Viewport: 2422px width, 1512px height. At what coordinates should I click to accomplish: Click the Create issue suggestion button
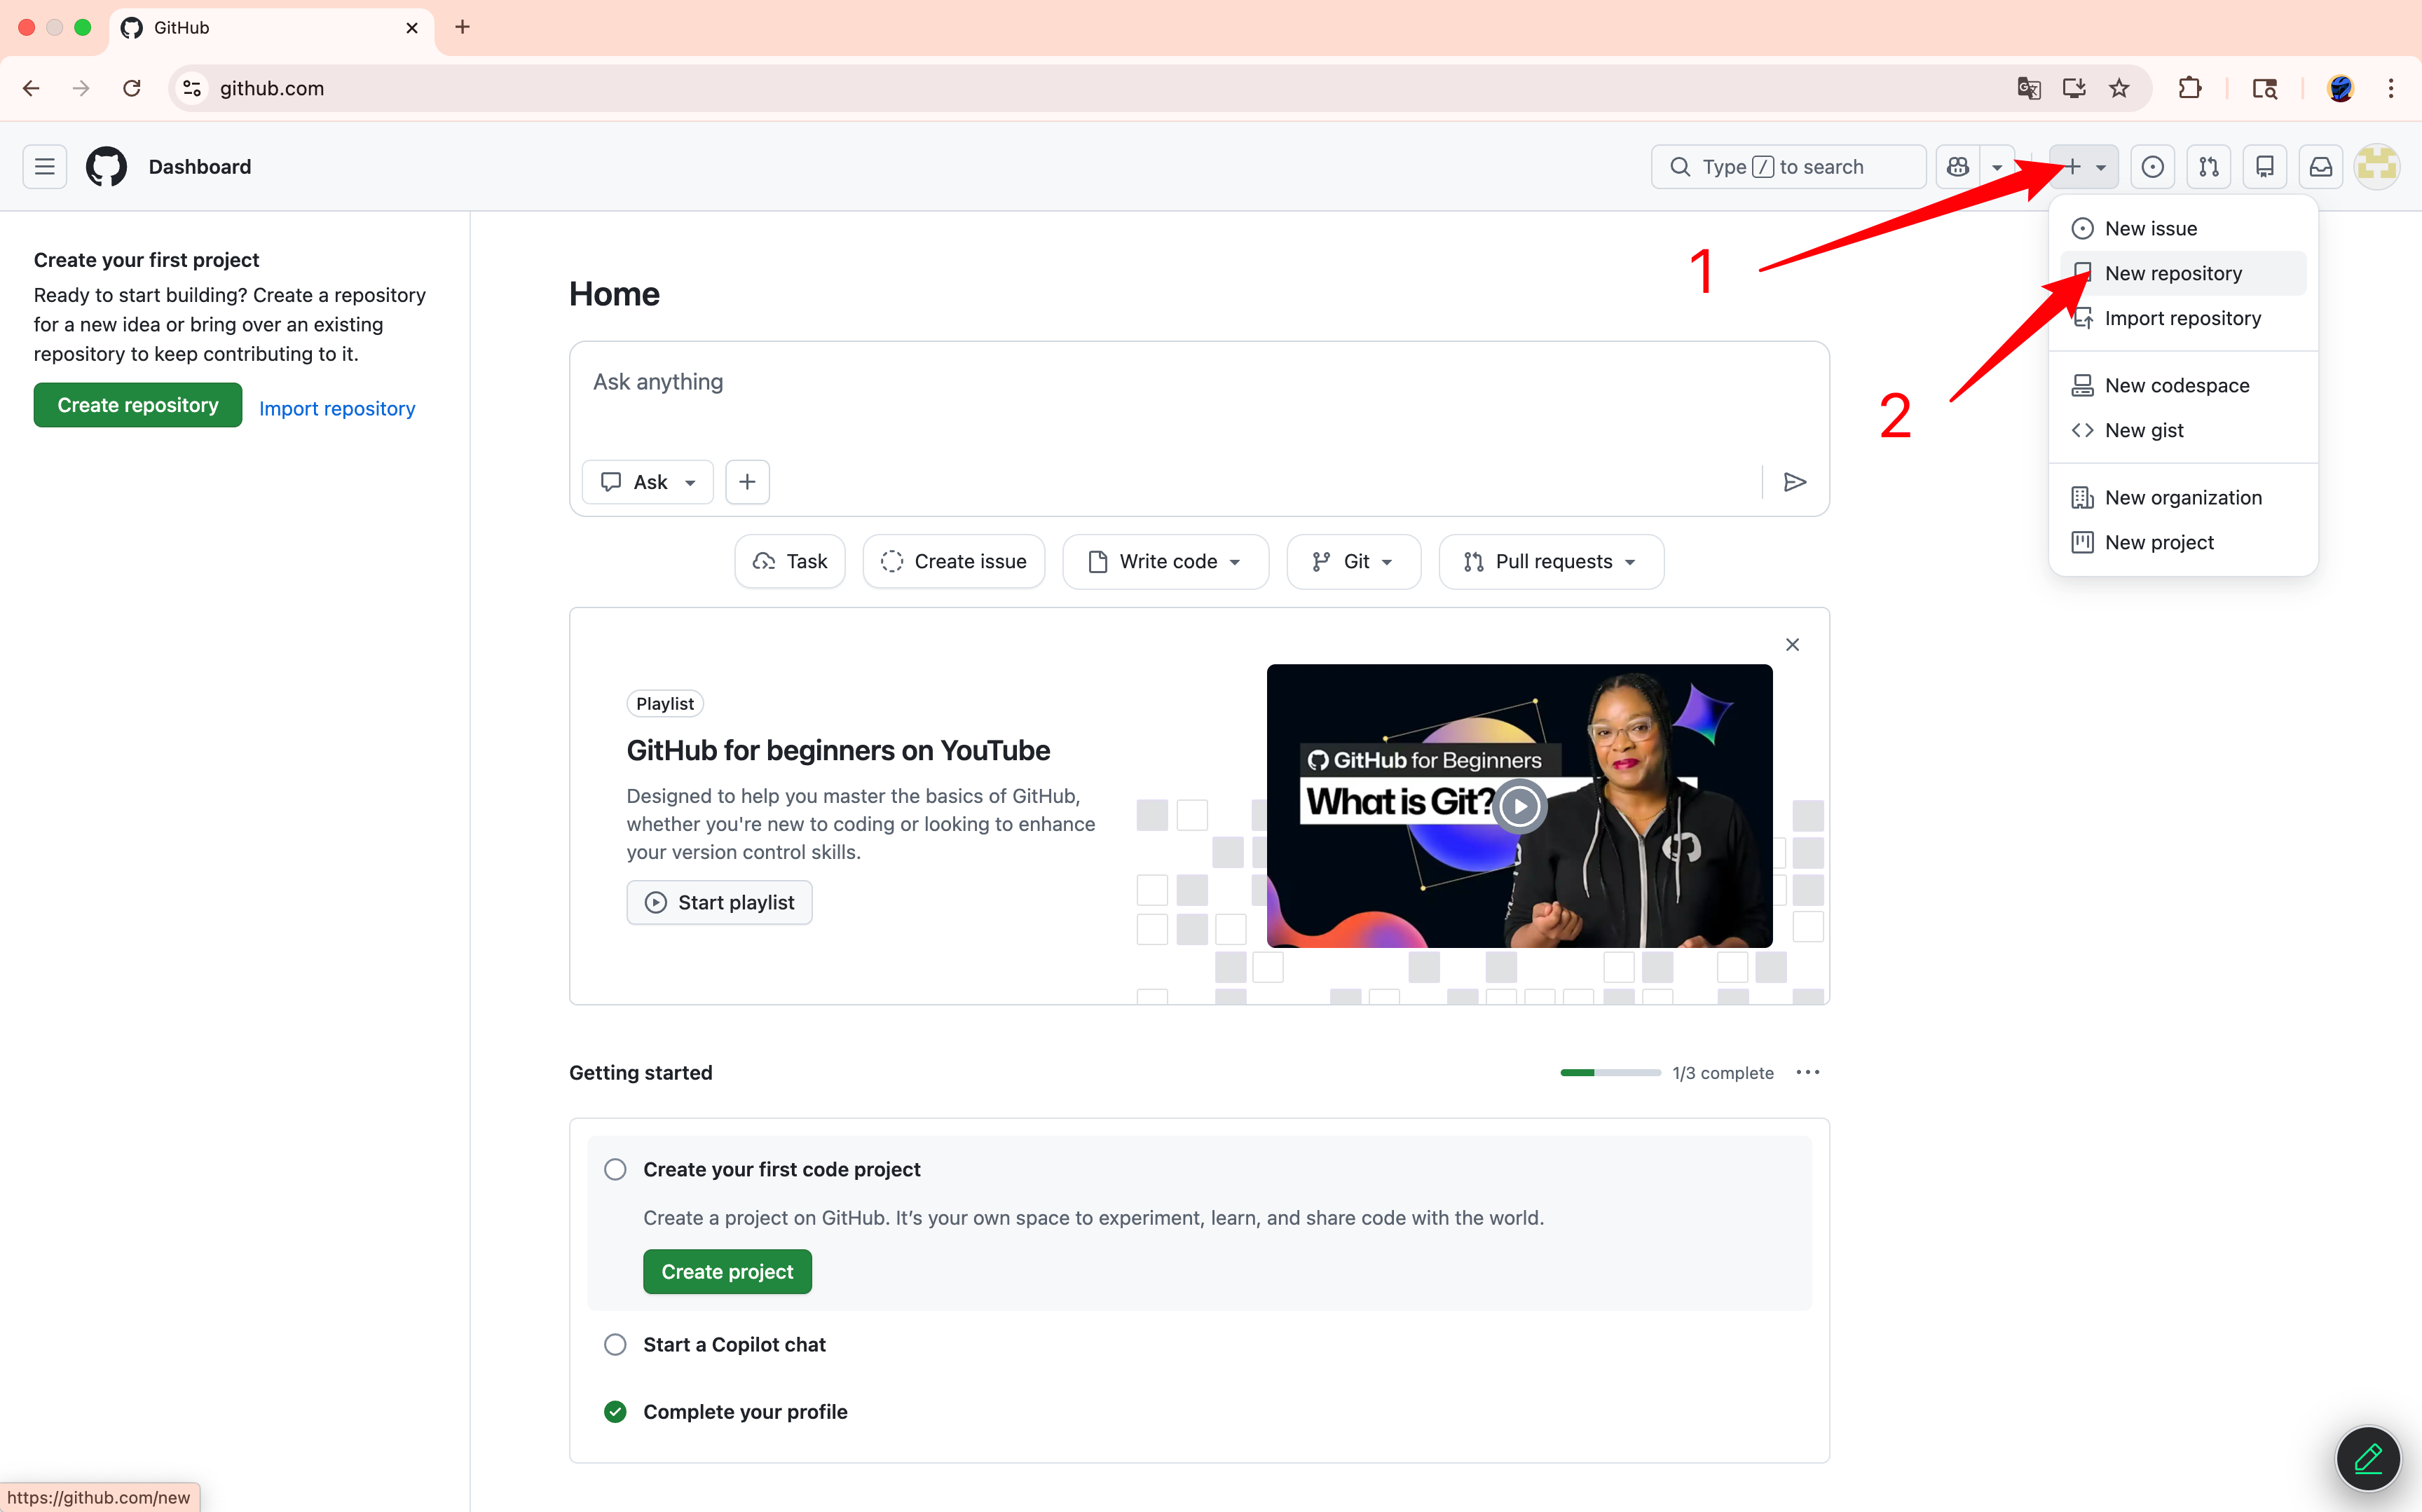[954, 562]
